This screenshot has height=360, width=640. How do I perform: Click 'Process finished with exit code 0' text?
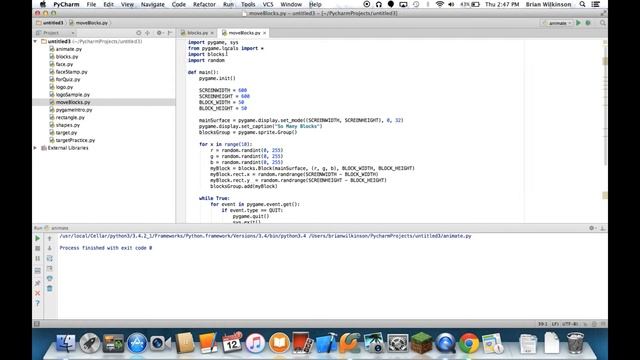[x=106, y=248]
